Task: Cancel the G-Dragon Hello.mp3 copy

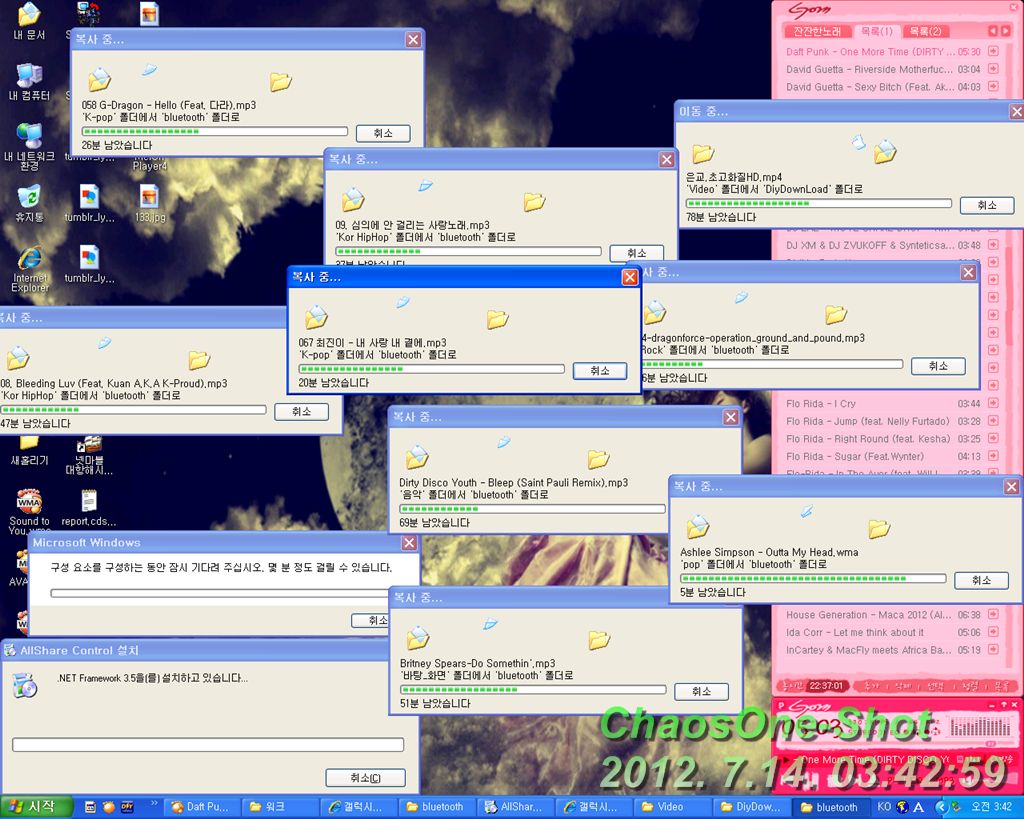Action: pyautogui.click(x=383, y=133)
